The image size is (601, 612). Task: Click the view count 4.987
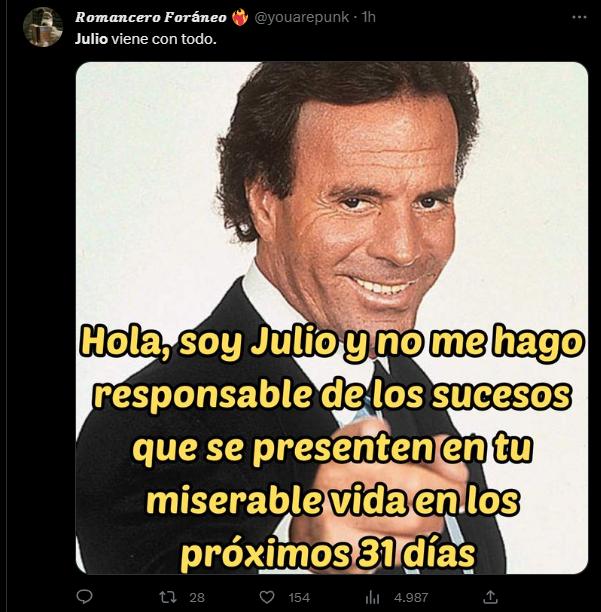pos(411,598)
